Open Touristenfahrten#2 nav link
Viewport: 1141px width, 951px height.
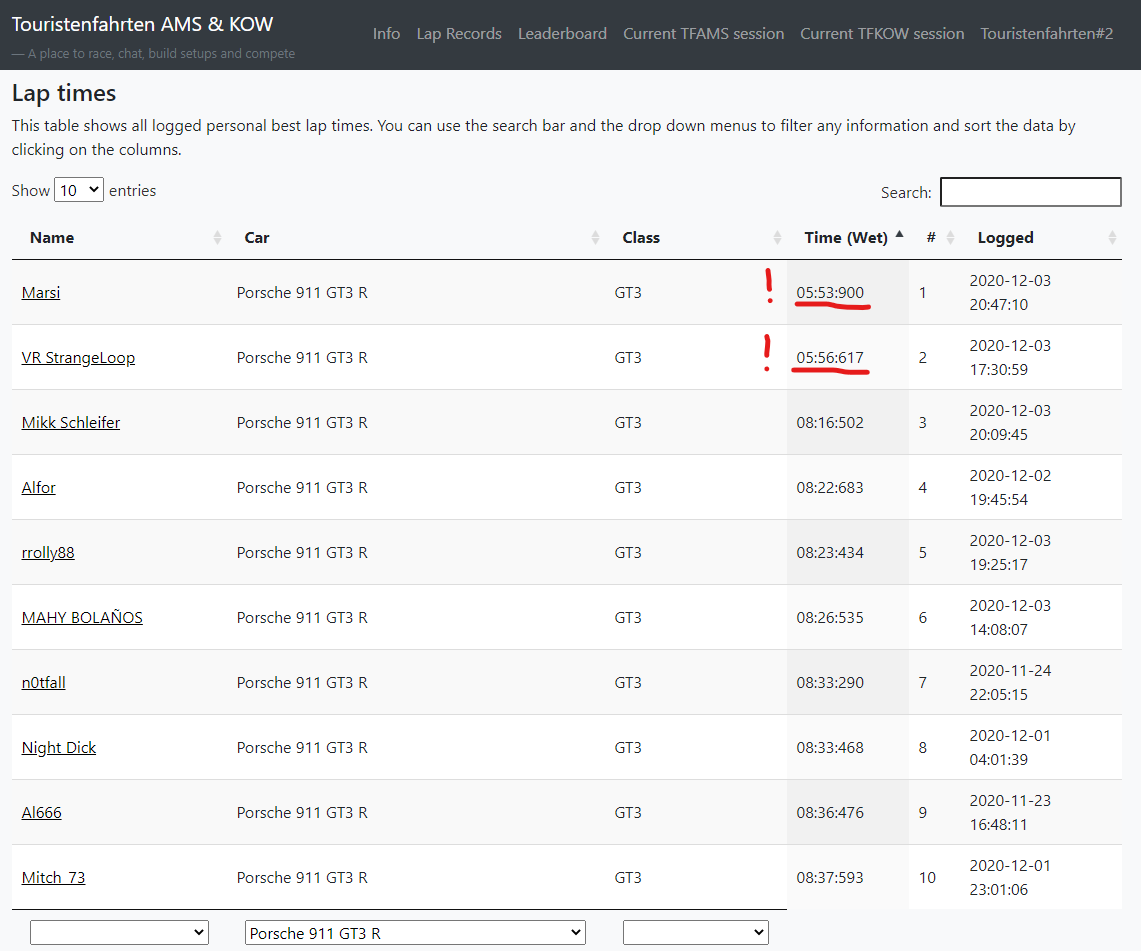(1046, 34)
